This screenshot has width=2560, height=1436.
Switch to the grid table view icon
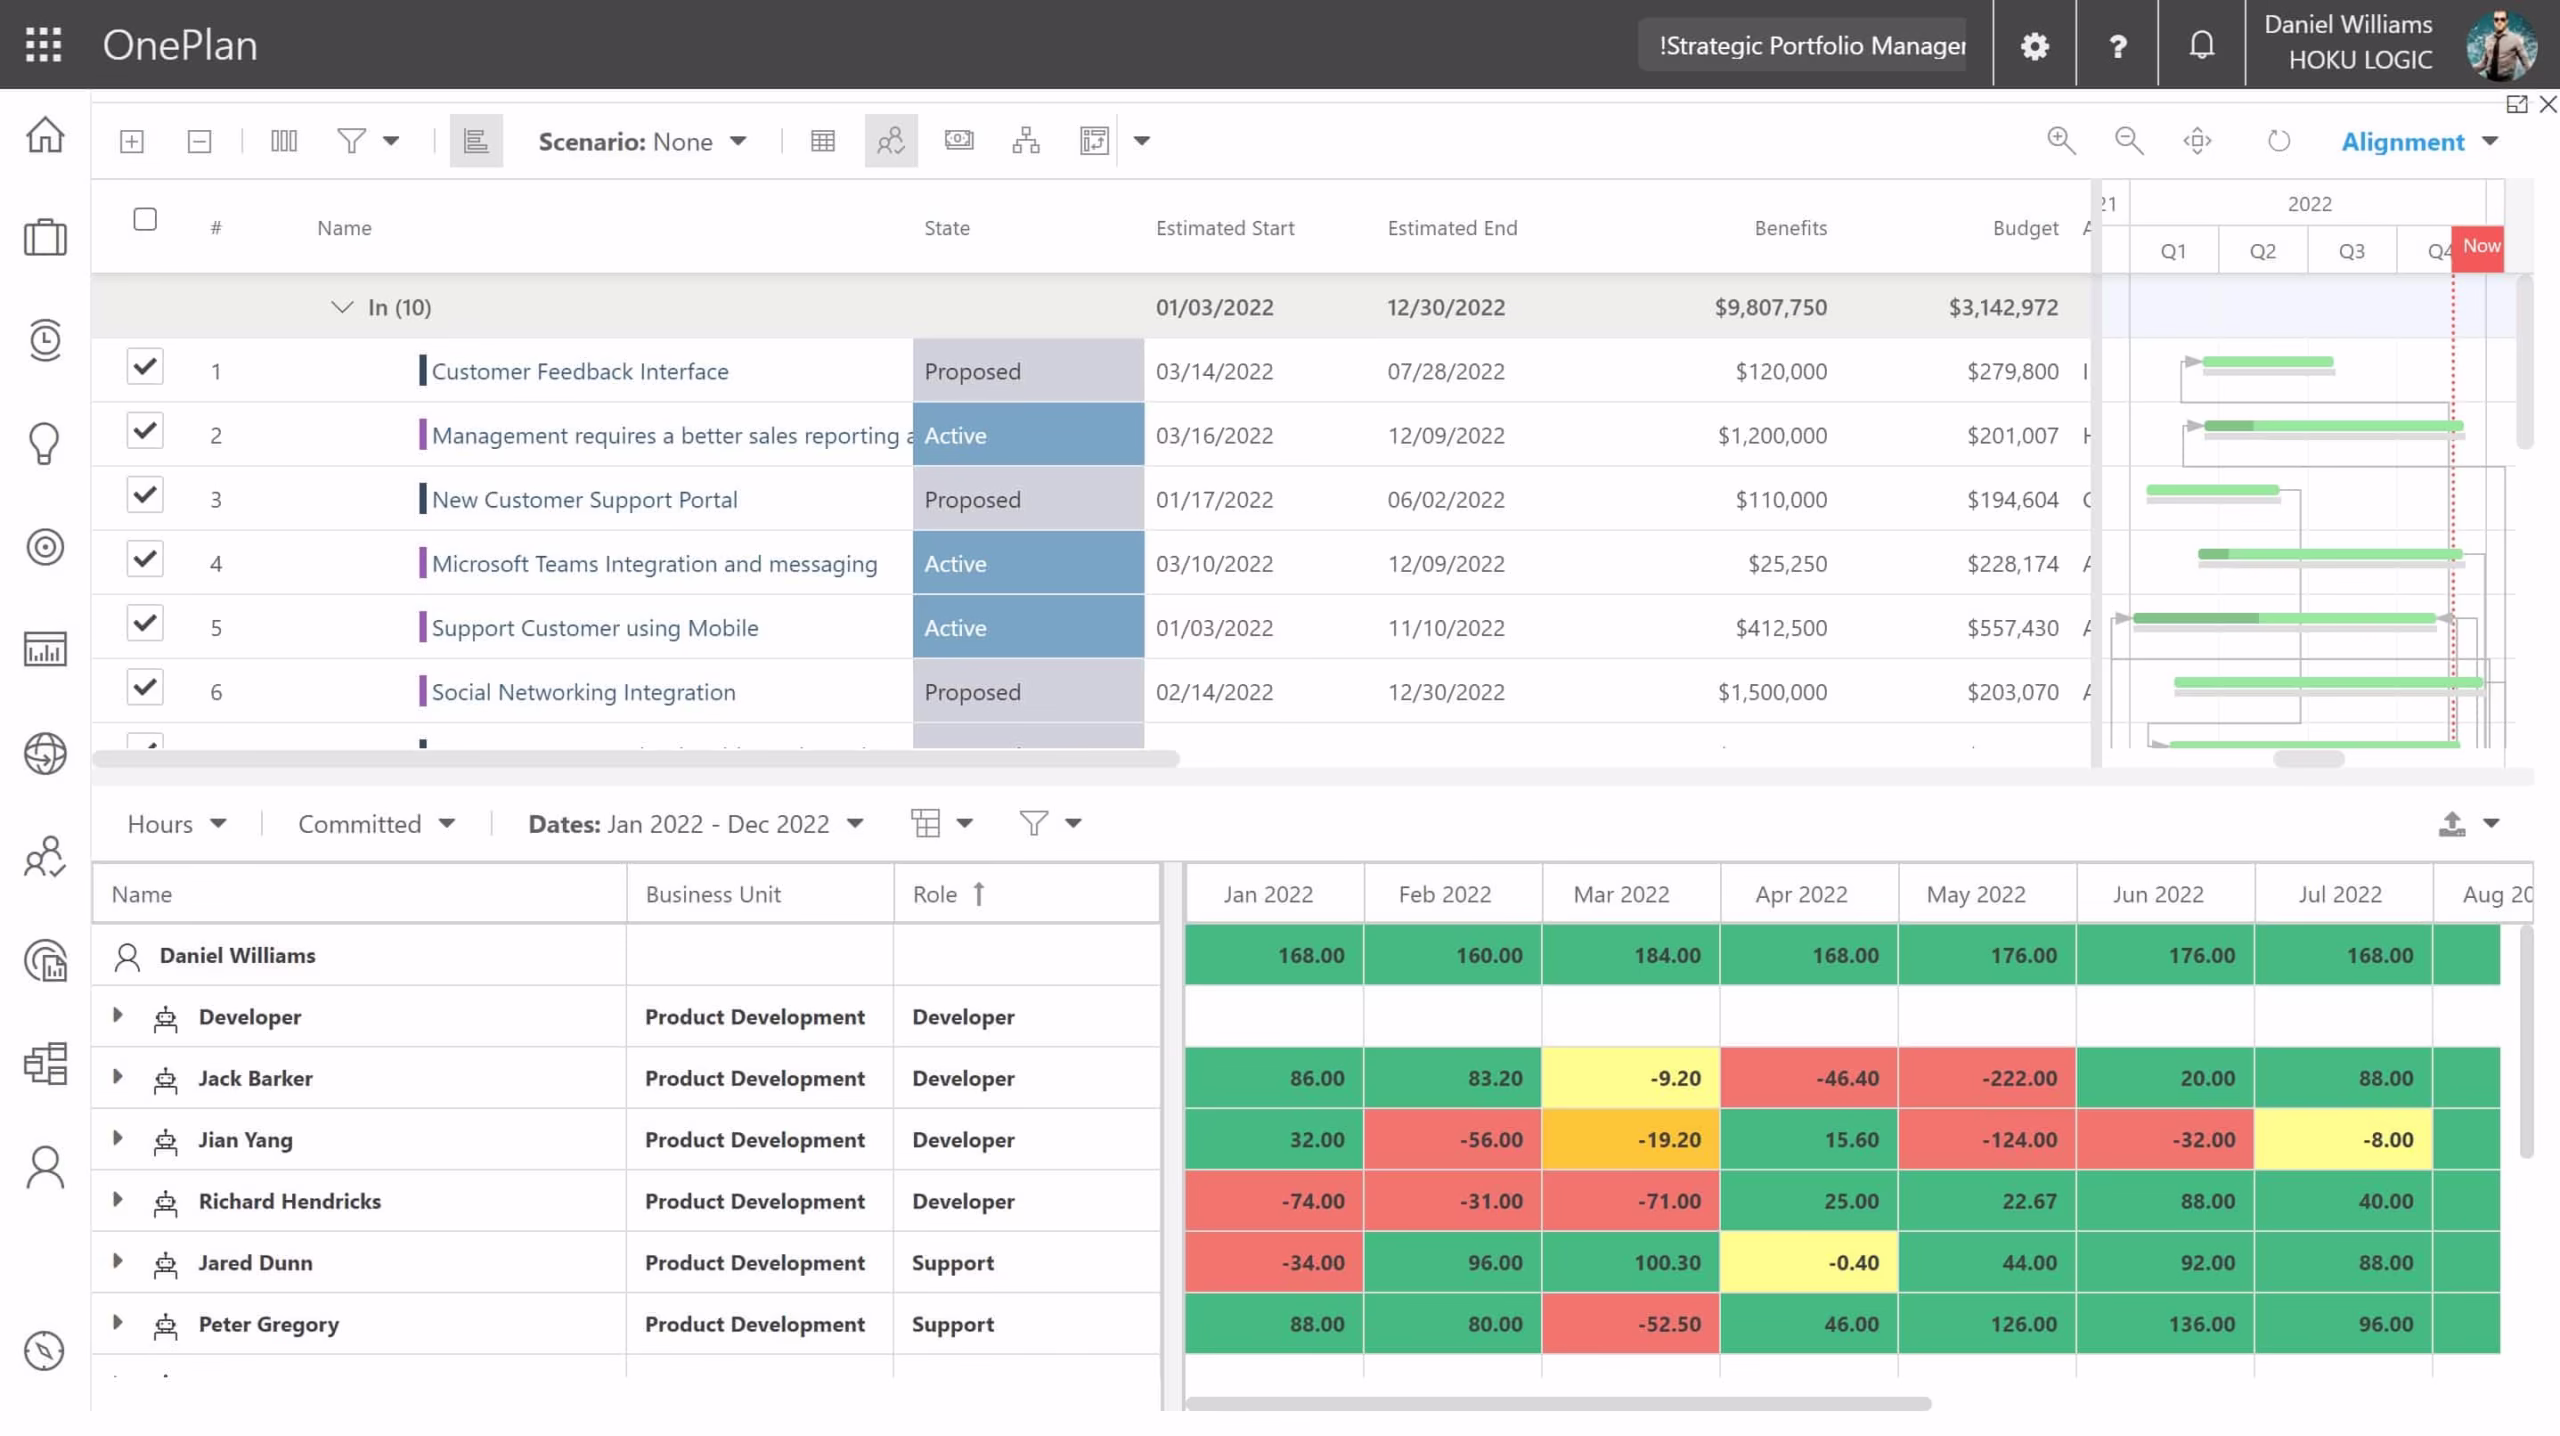click(x=823, y=141)
